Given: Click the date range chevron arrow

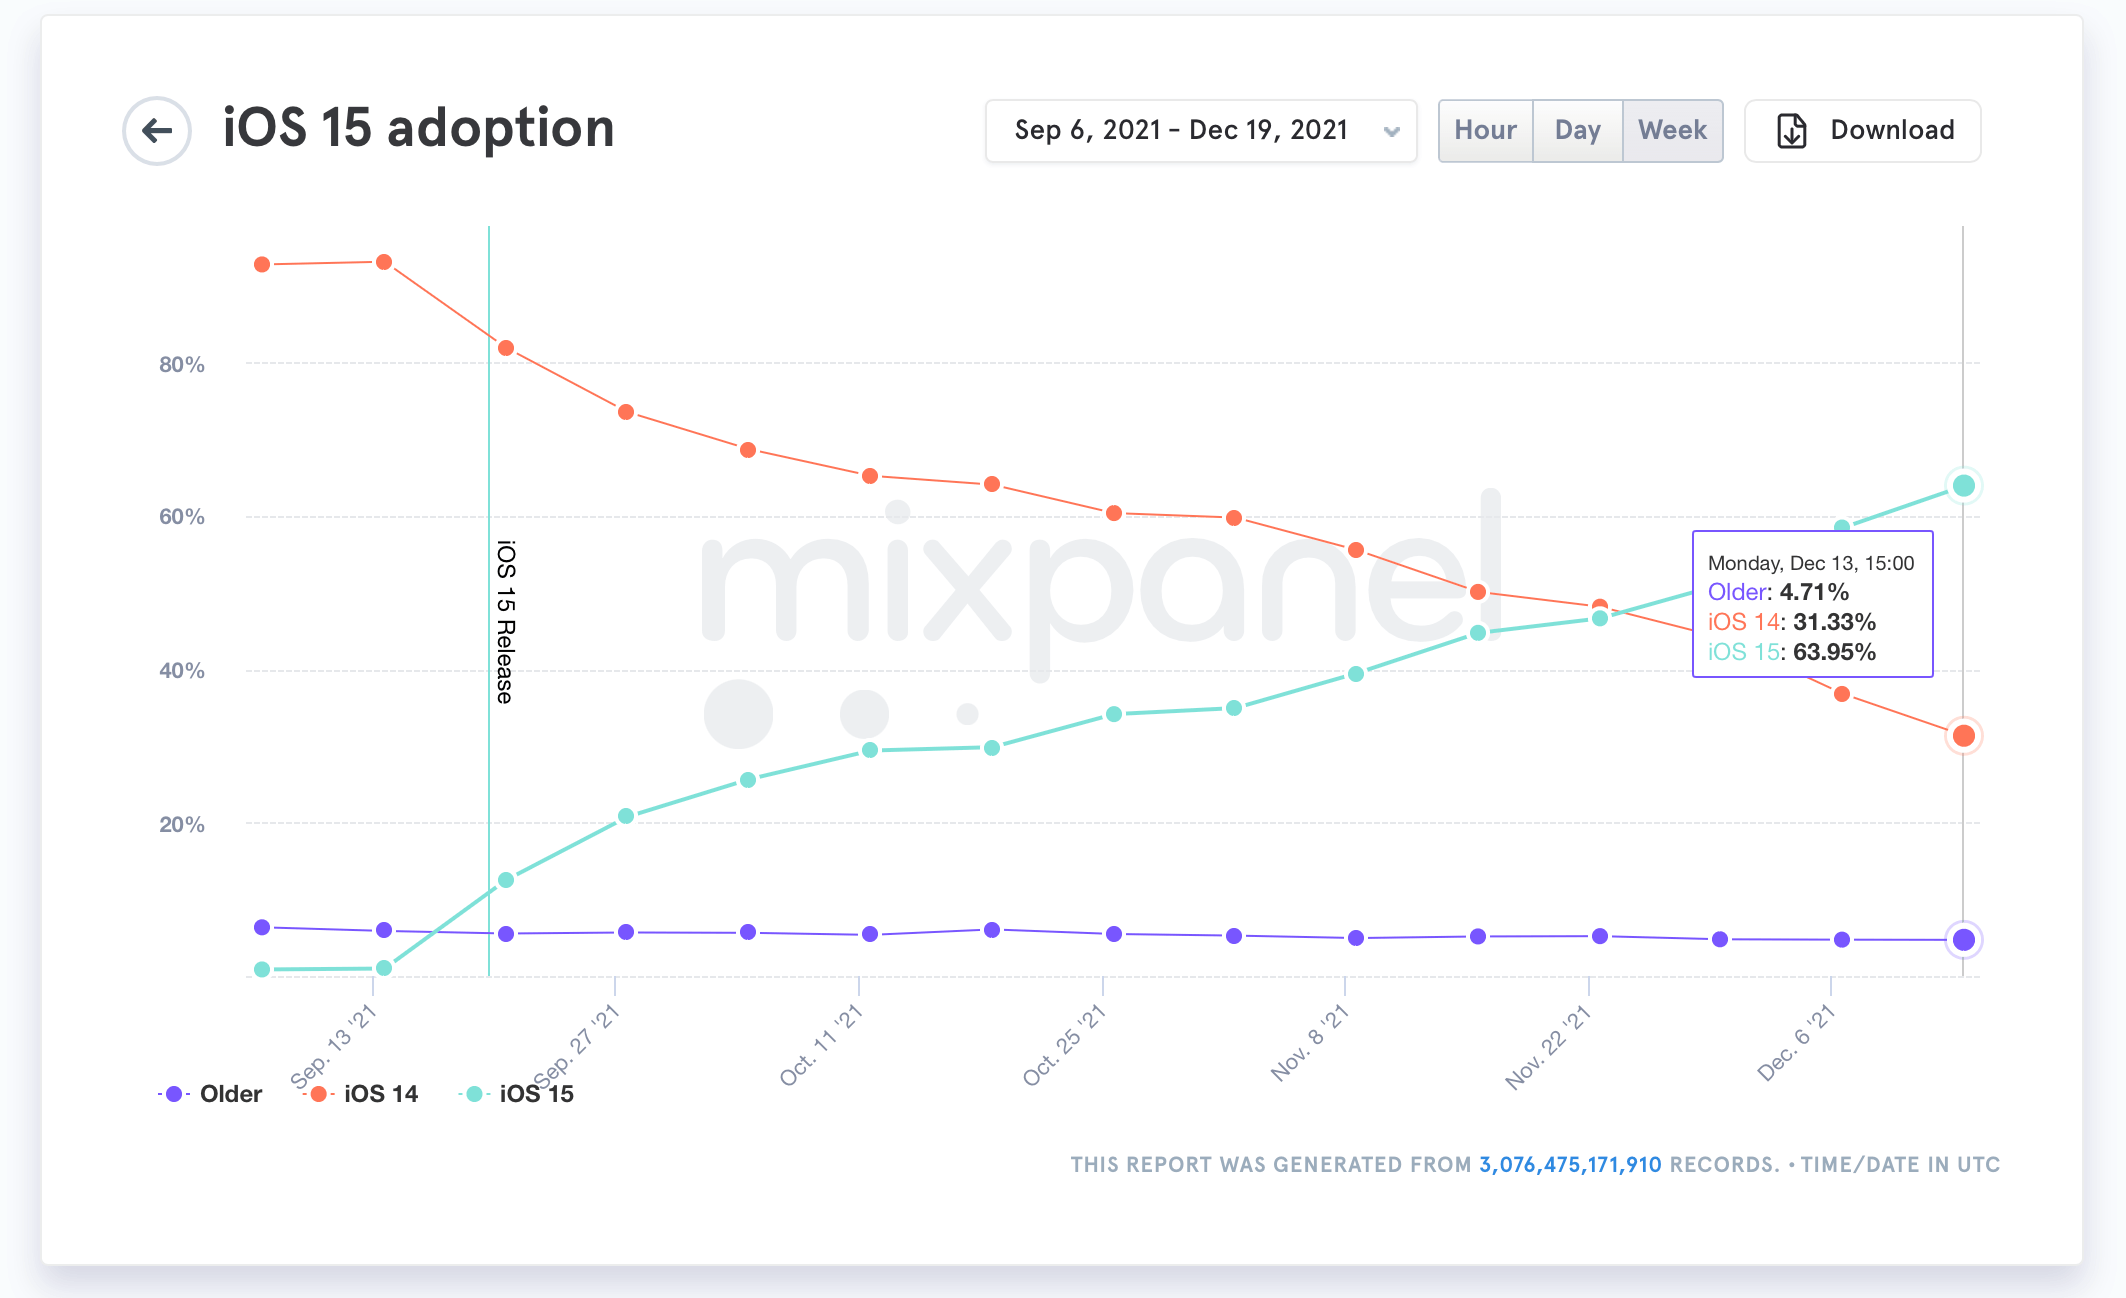Looking at the screenshot, I should click(1391, 132).
